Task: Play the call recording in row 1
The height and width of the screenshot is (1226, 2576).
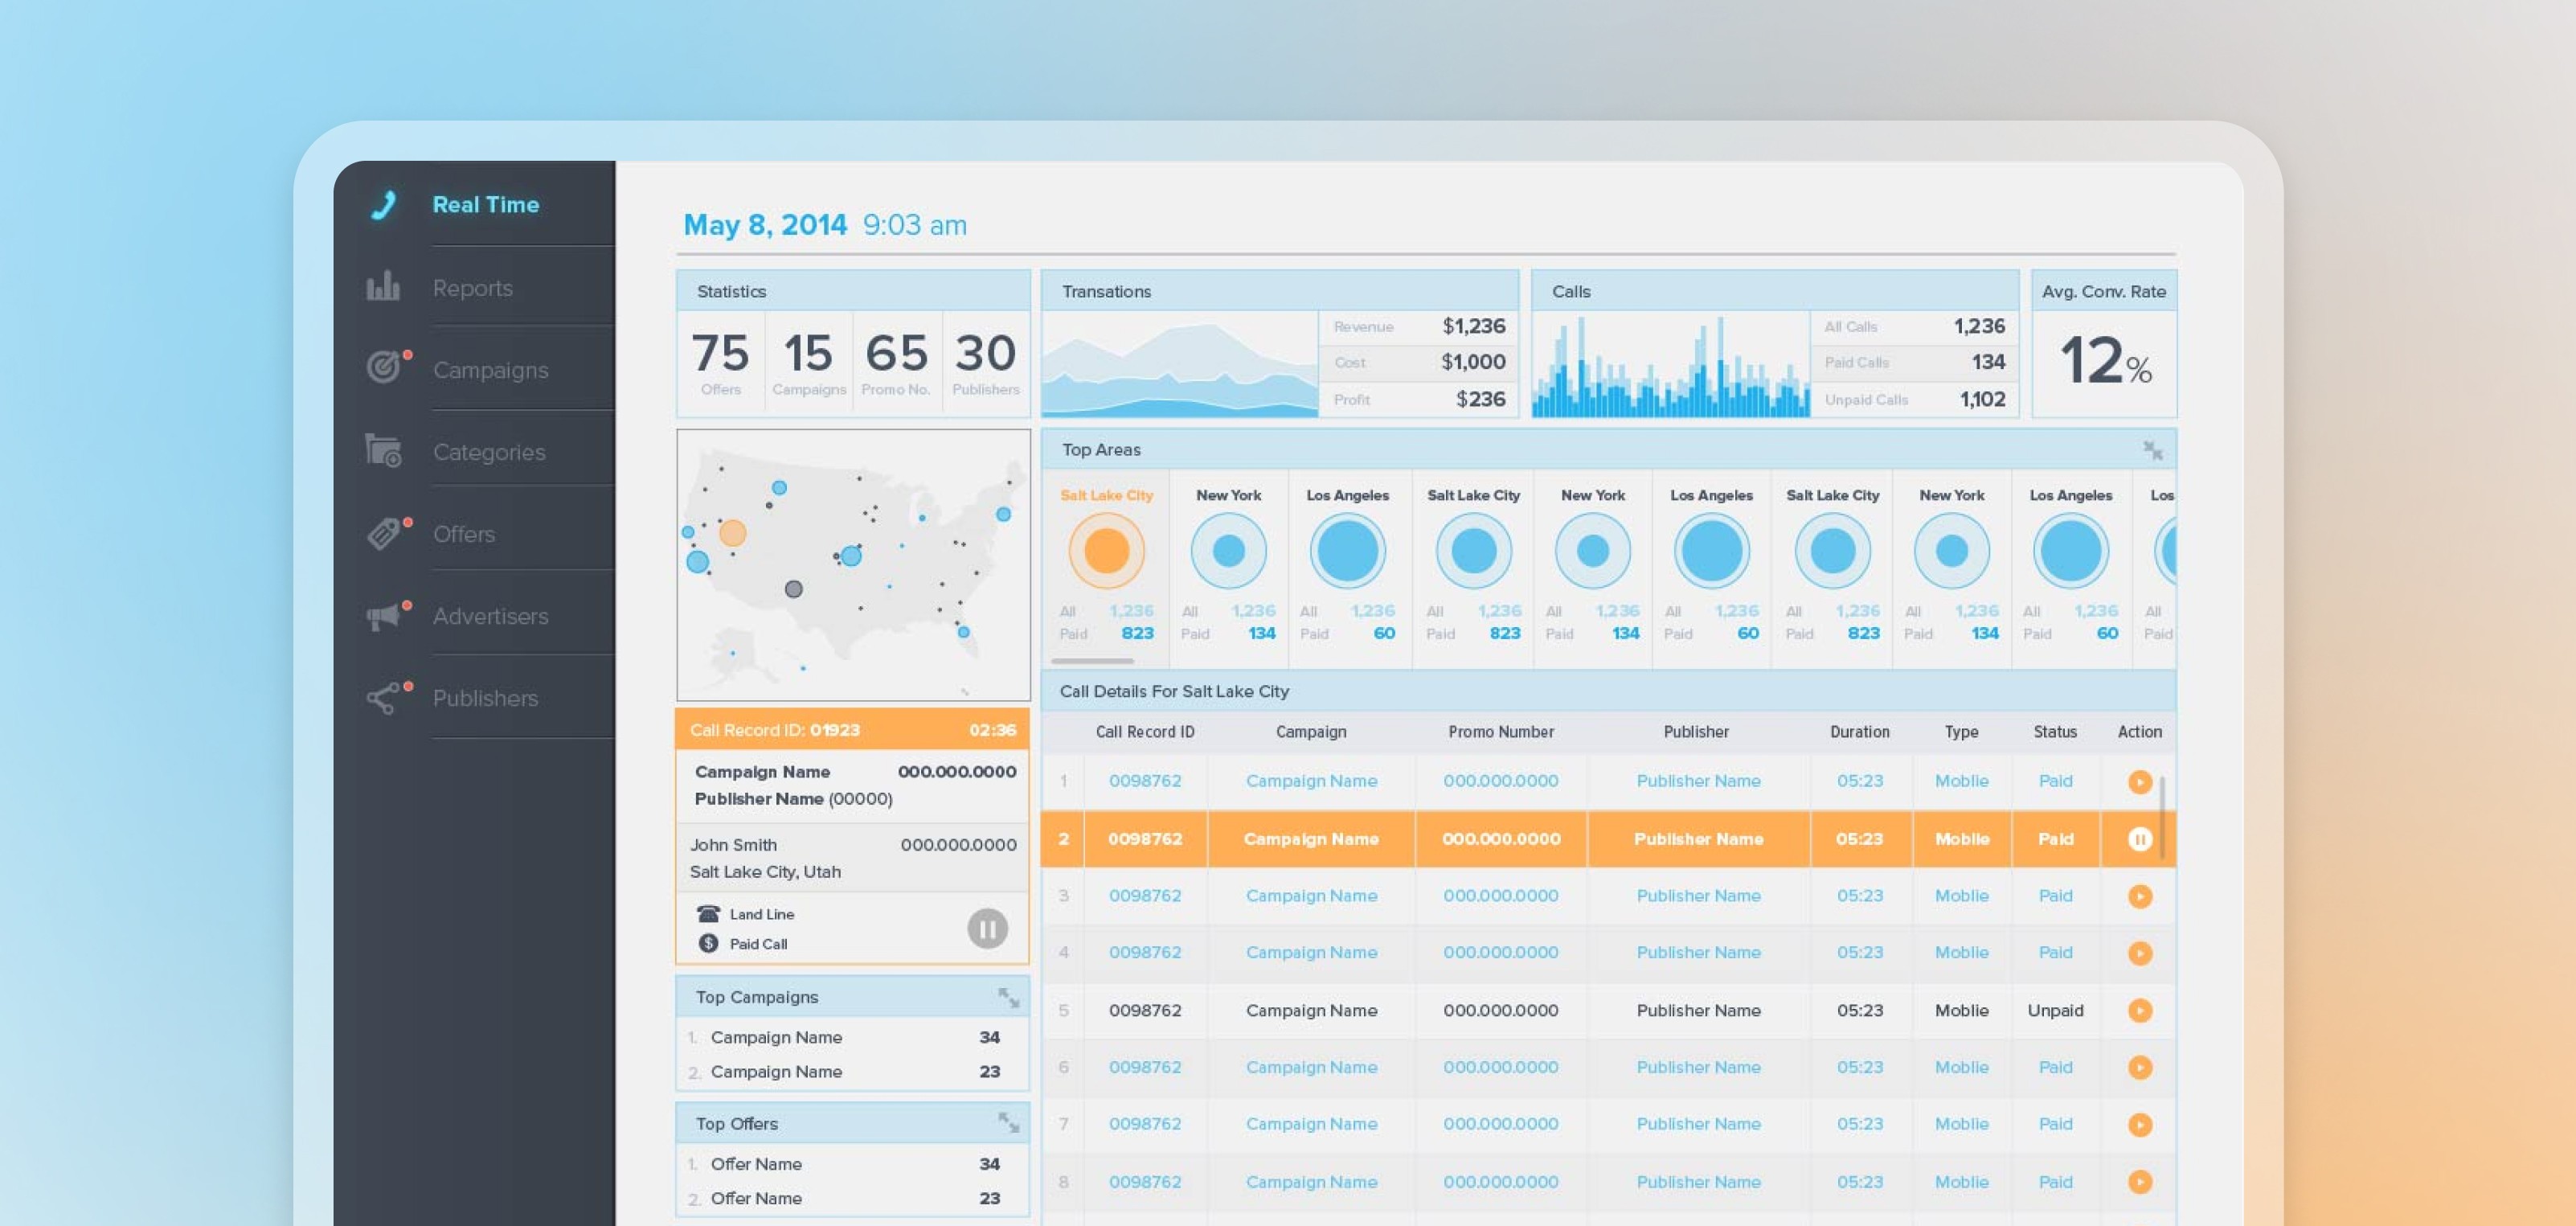Action: (2139, 782)
